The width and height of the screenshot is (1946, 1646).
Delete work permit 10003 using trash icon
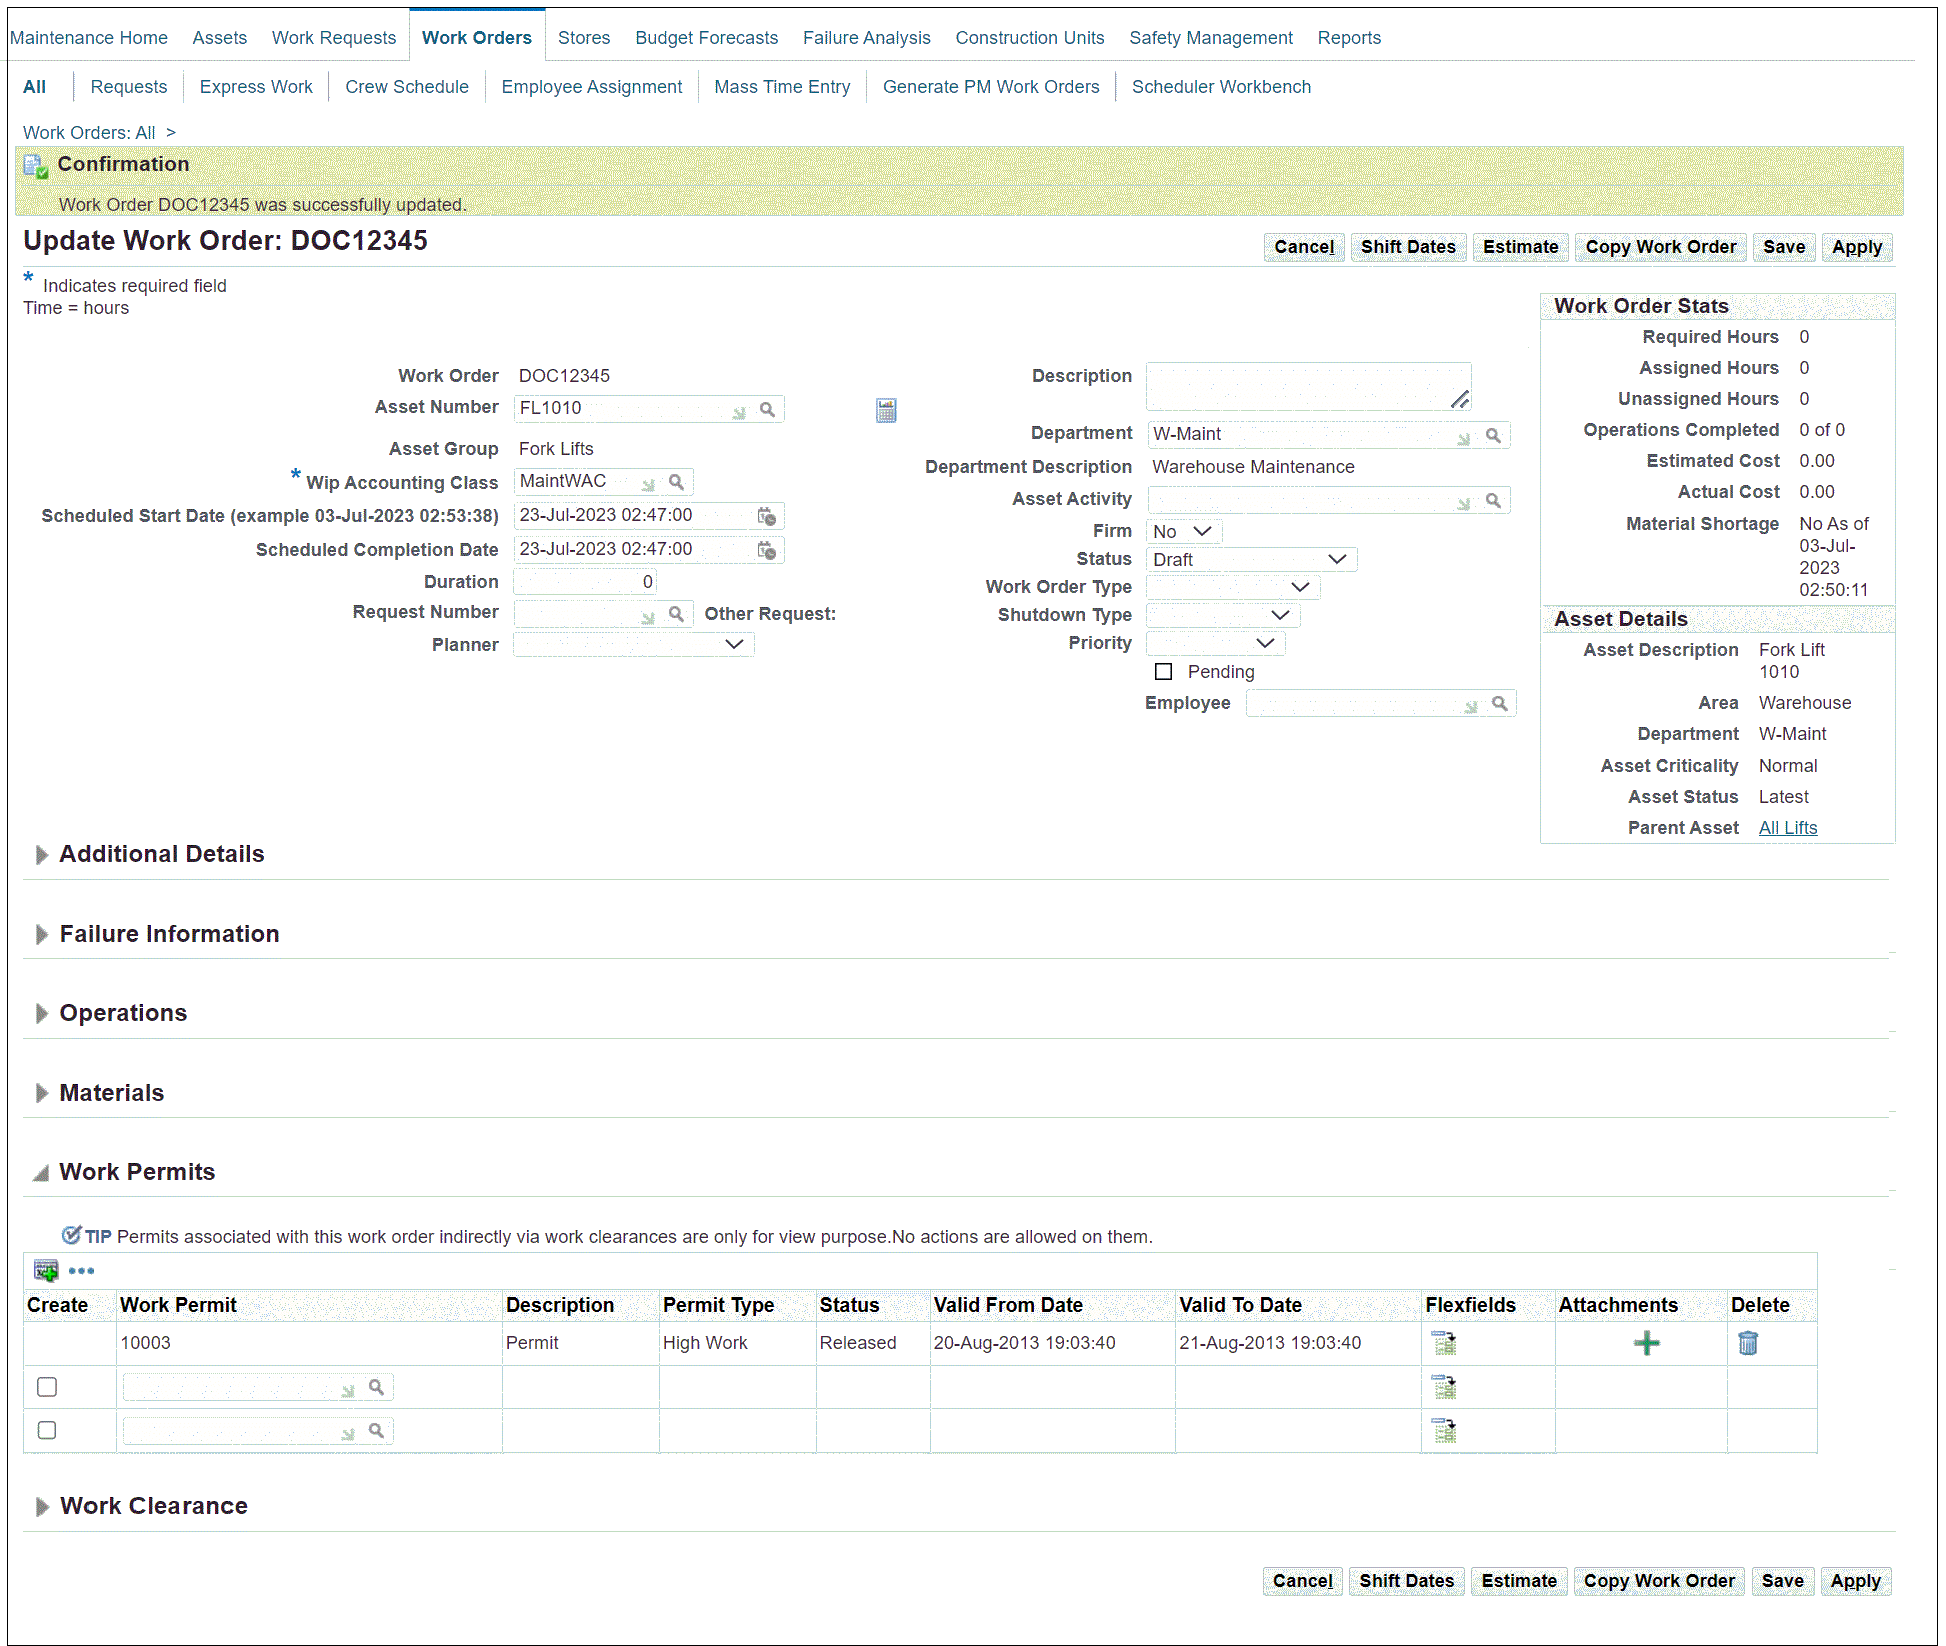point(1747,1343)
